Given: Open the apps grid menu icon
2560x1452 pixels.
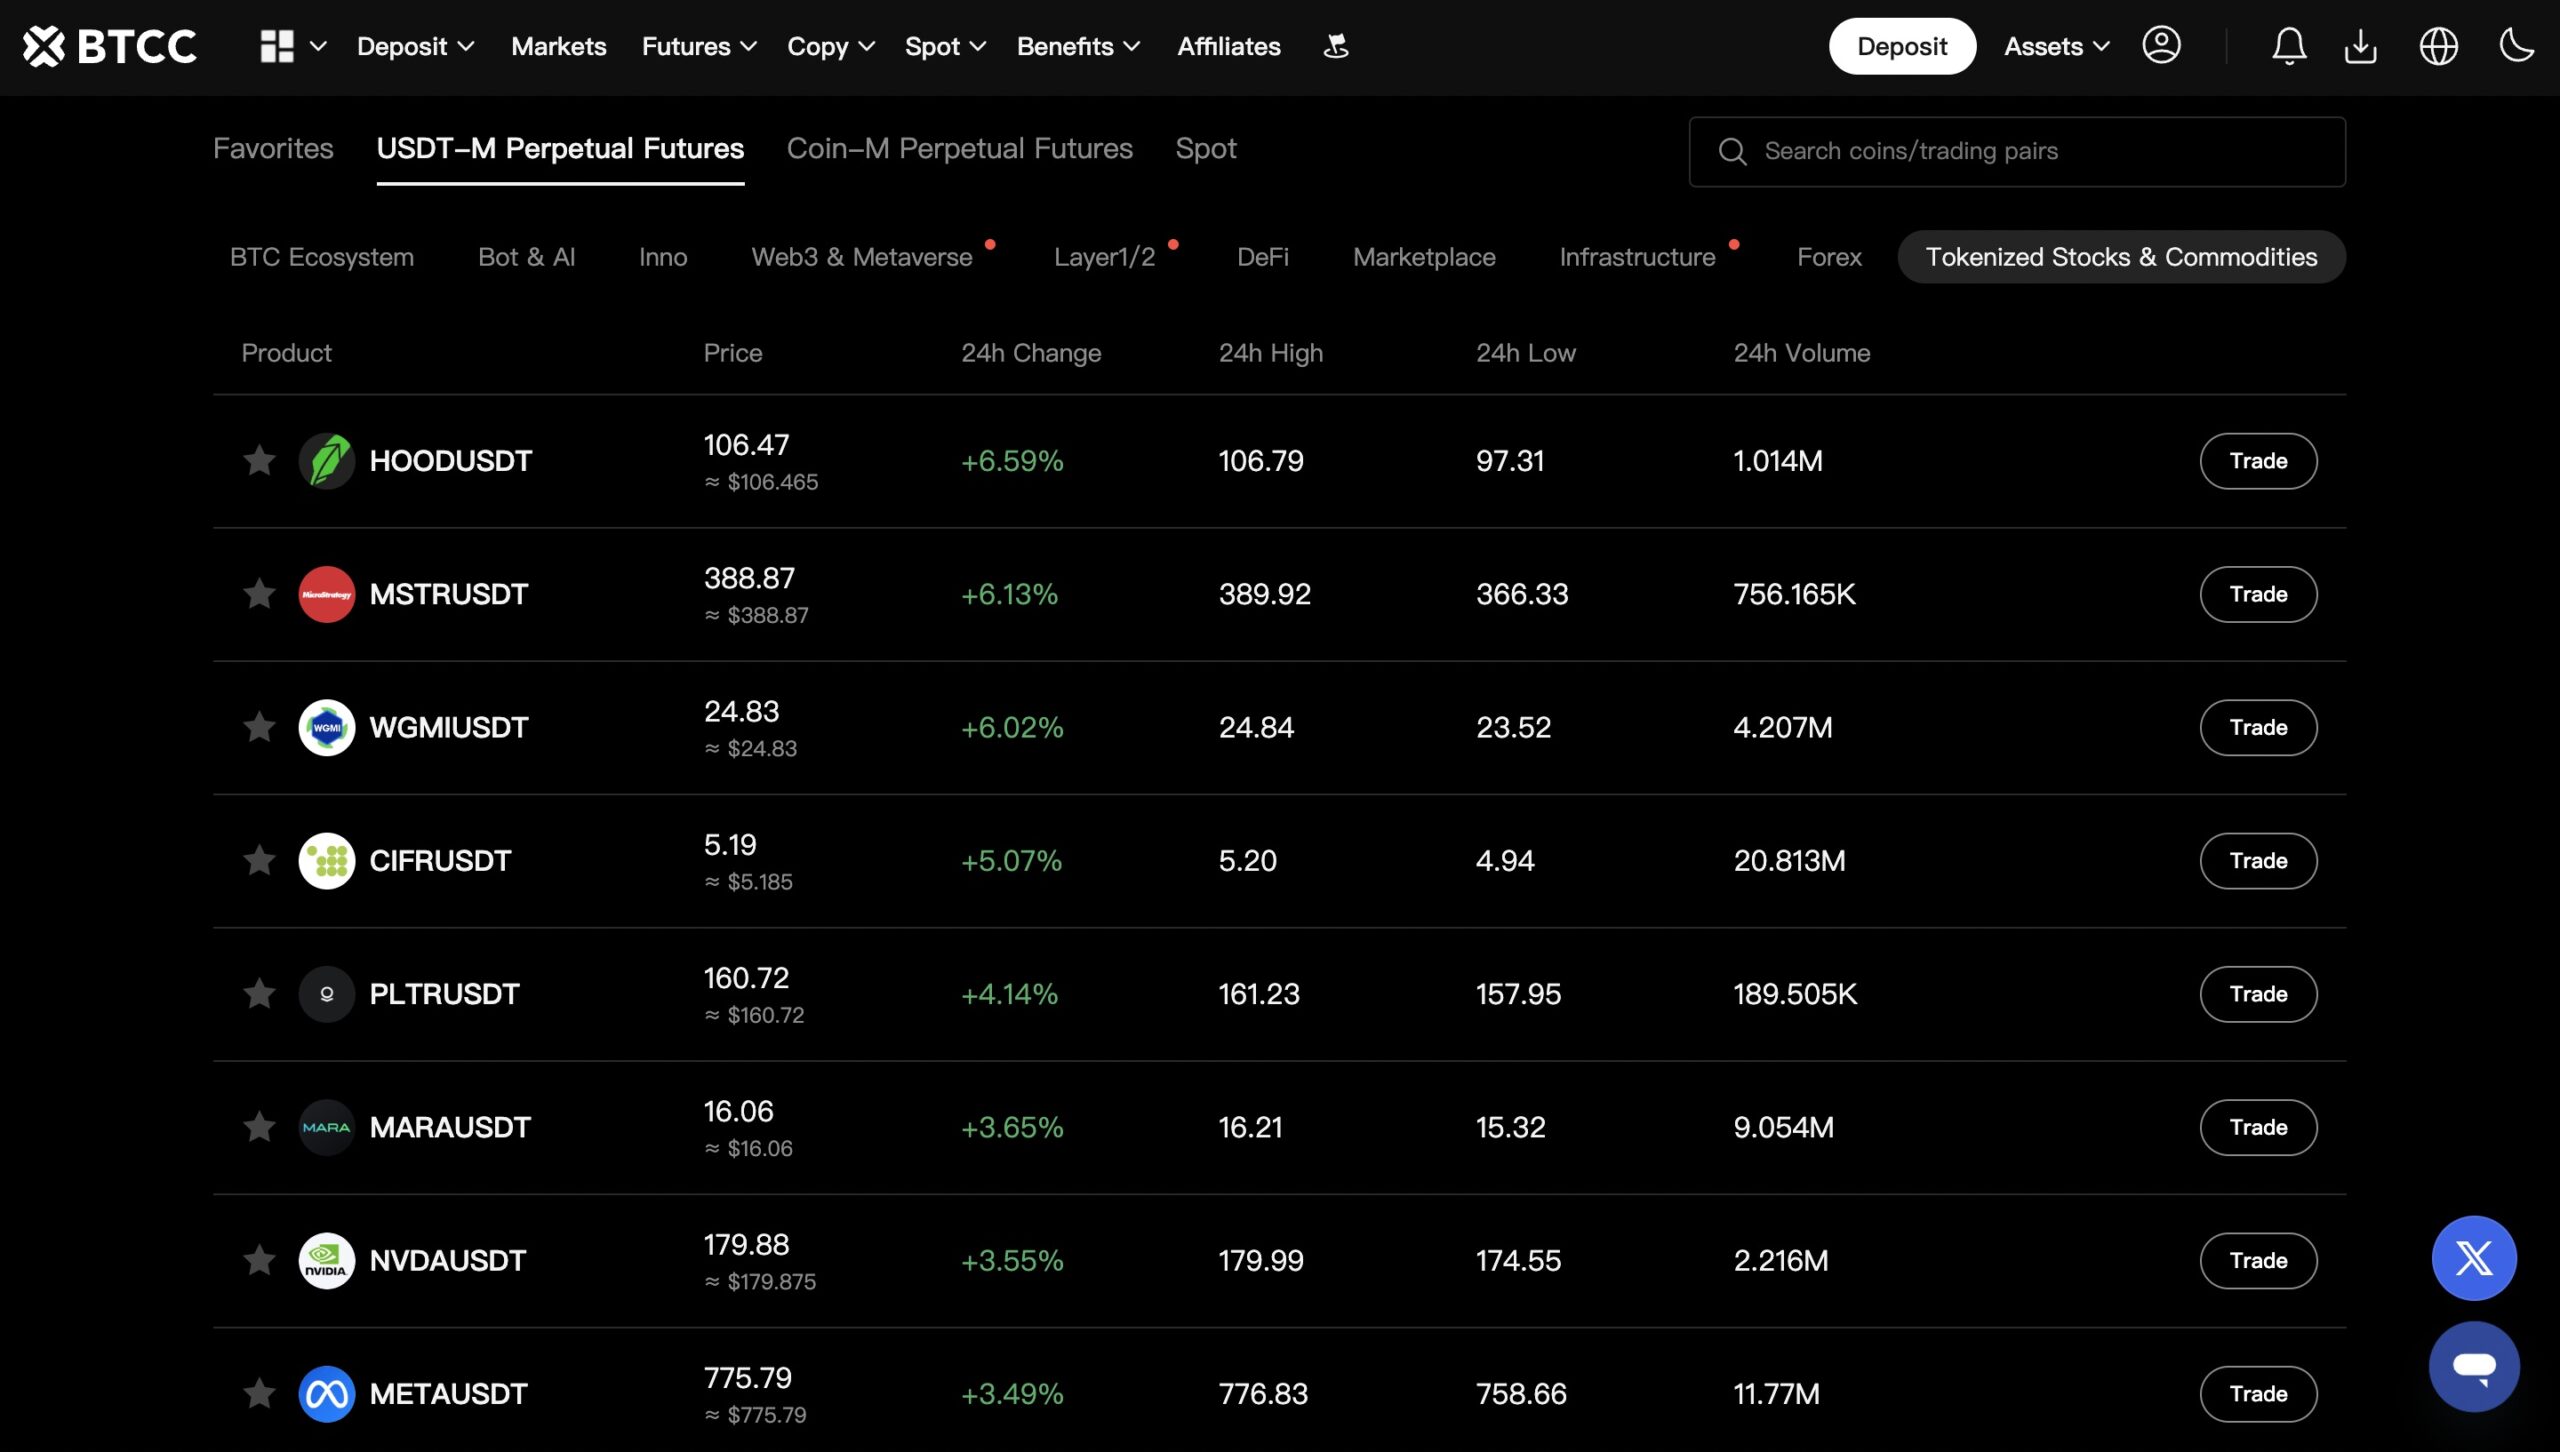Looking at the screenshot, I should tap(277, 46).
